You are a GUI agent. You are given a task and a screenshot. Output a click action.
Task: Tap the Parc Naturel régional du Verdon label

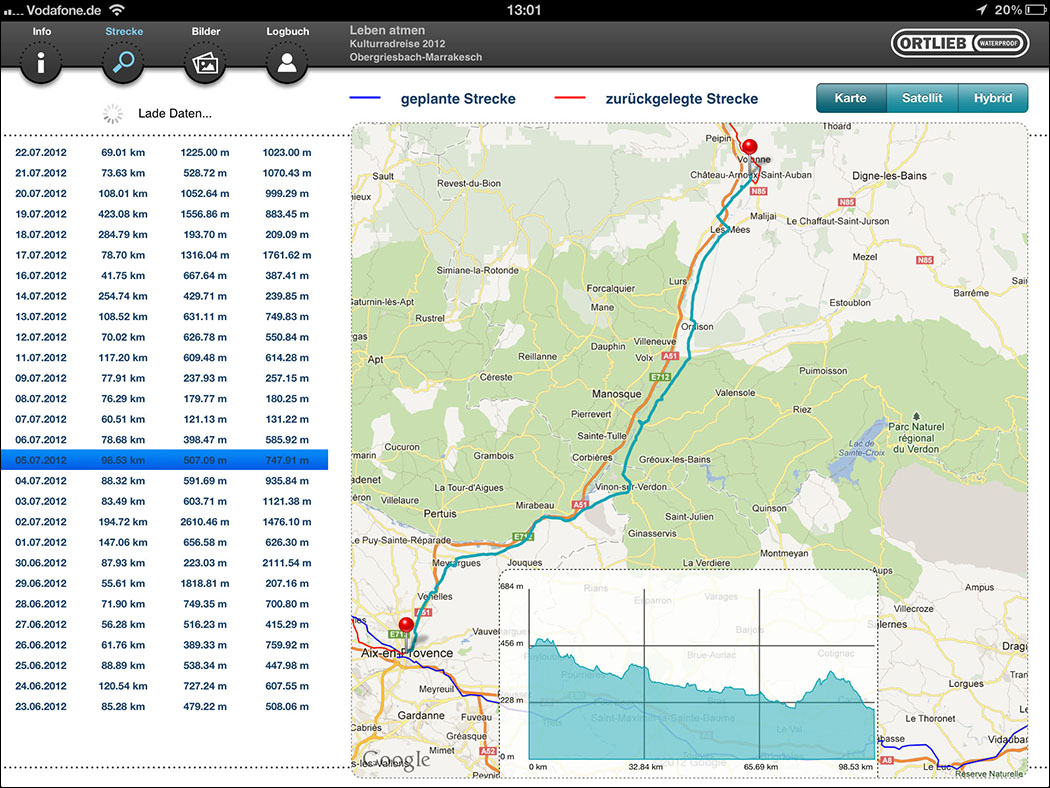pos(916,438)
